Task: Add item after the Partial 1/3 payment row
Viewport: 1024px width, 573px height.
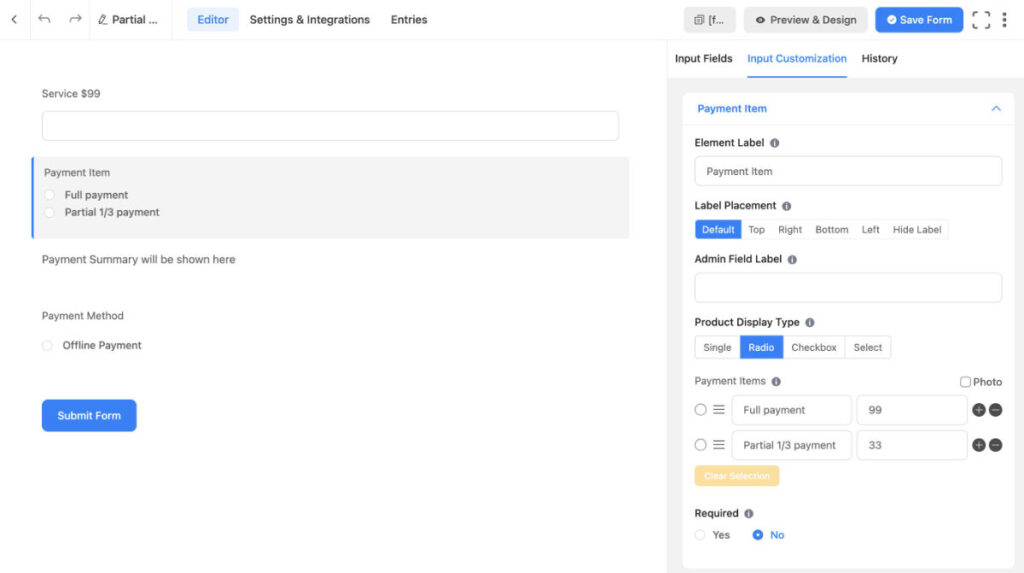Action: coord(978,445)
